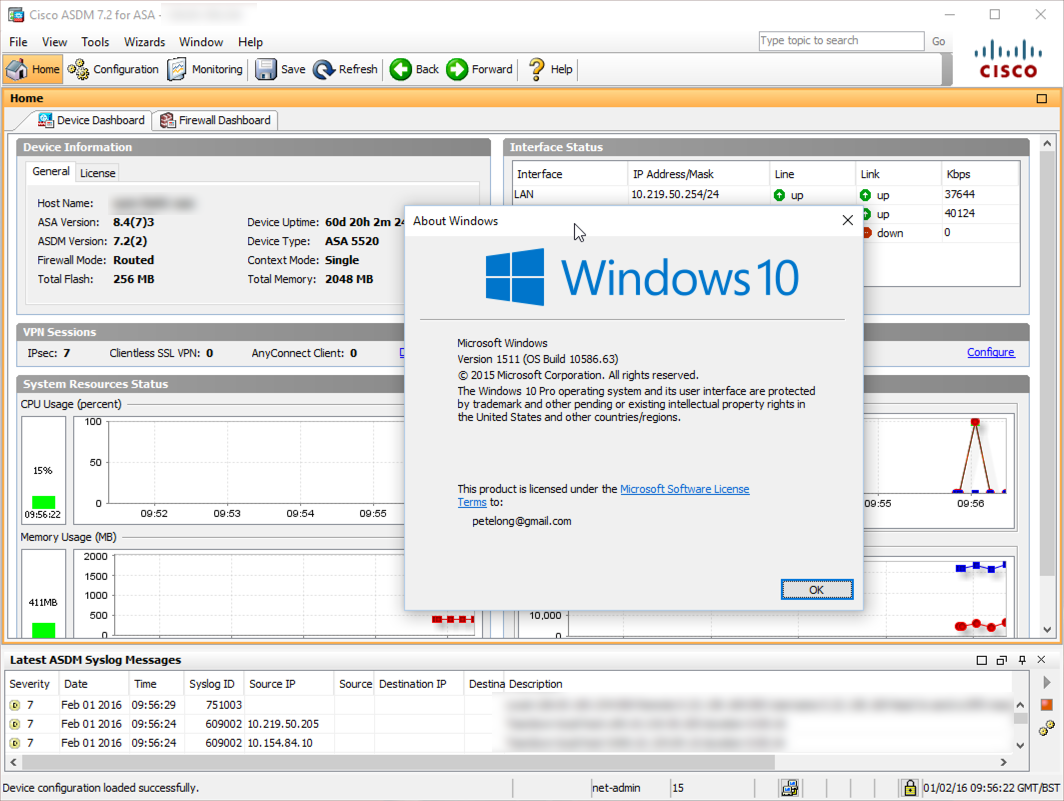
Task: Click the red stop syslog icon
Action: point(1046,705)
